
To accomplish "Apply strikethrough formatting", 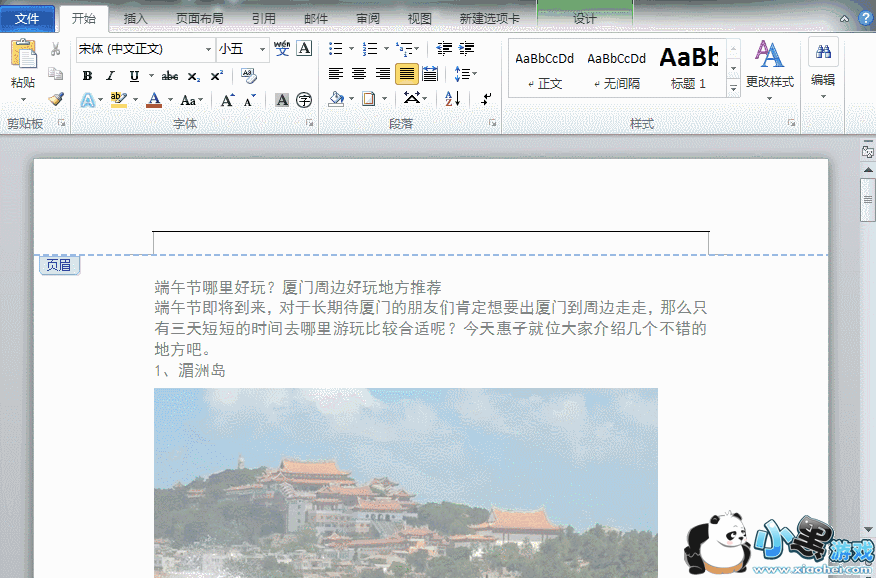I will (170, 76).
